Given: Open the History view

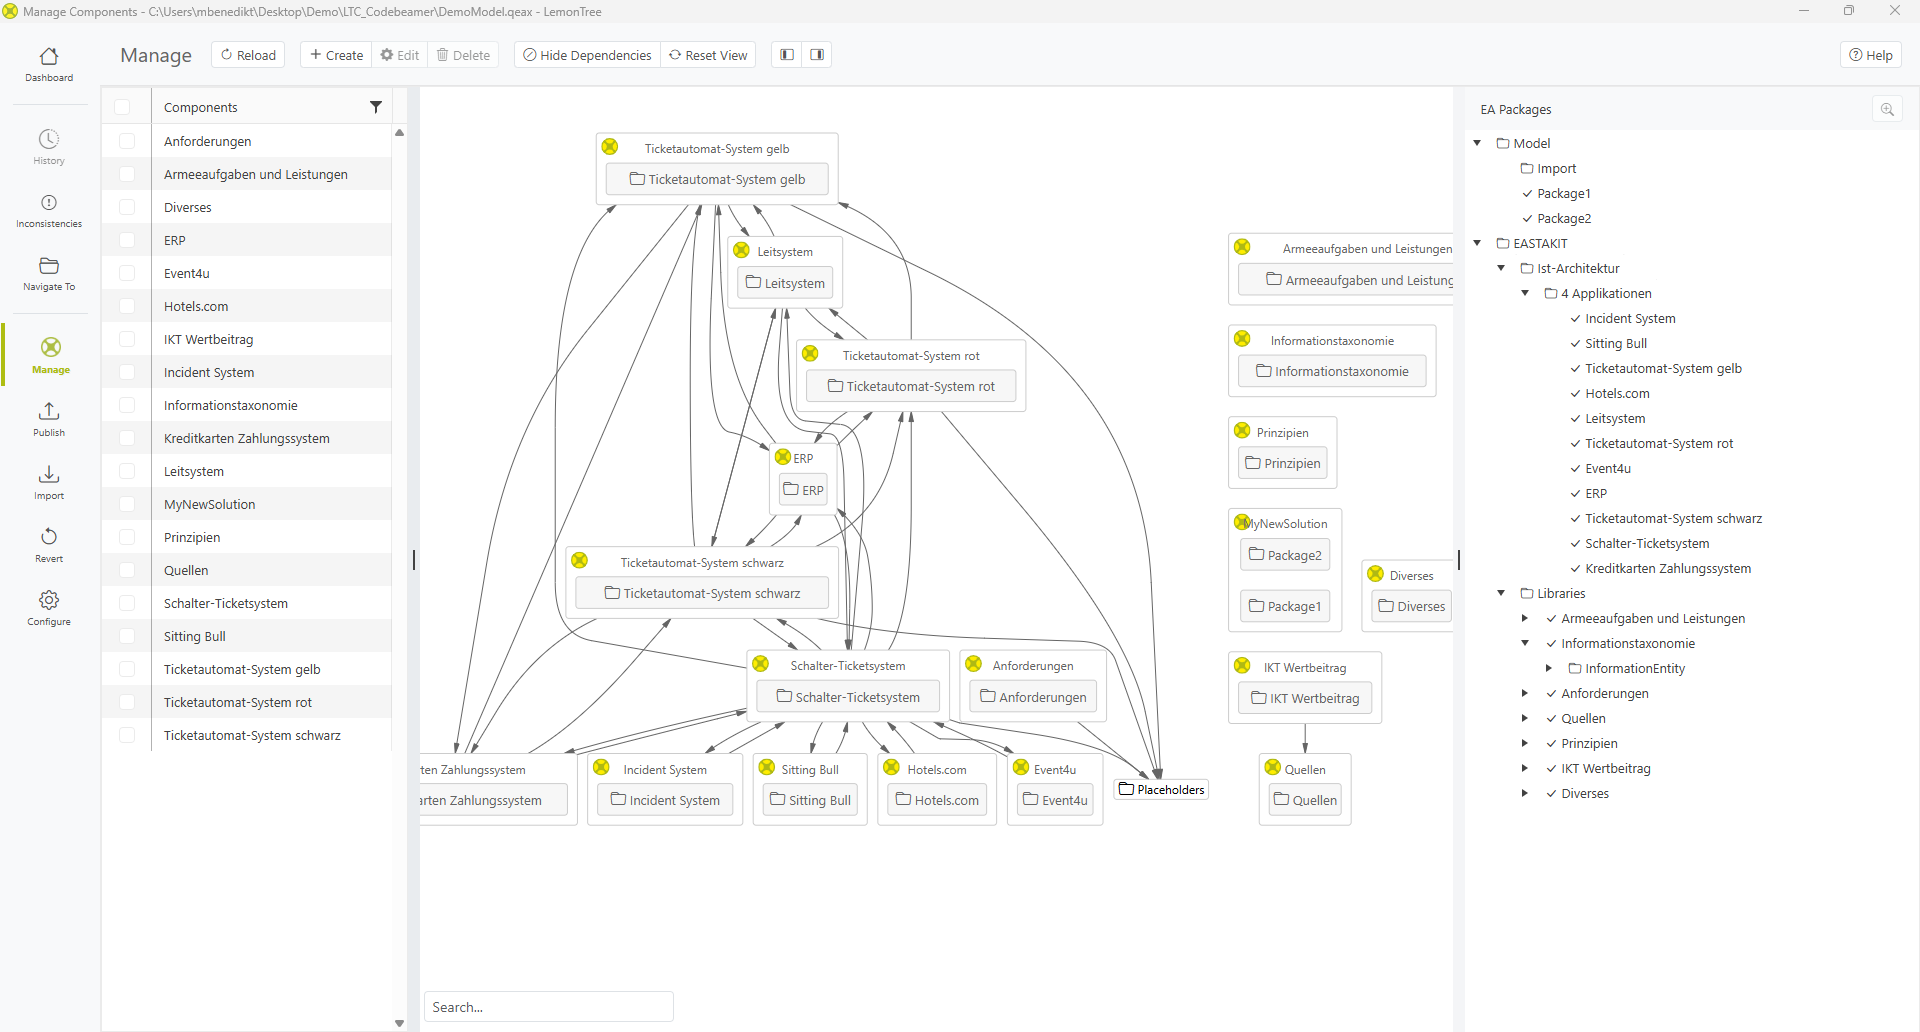Looking at the screenshot, I should coord(49,146).
